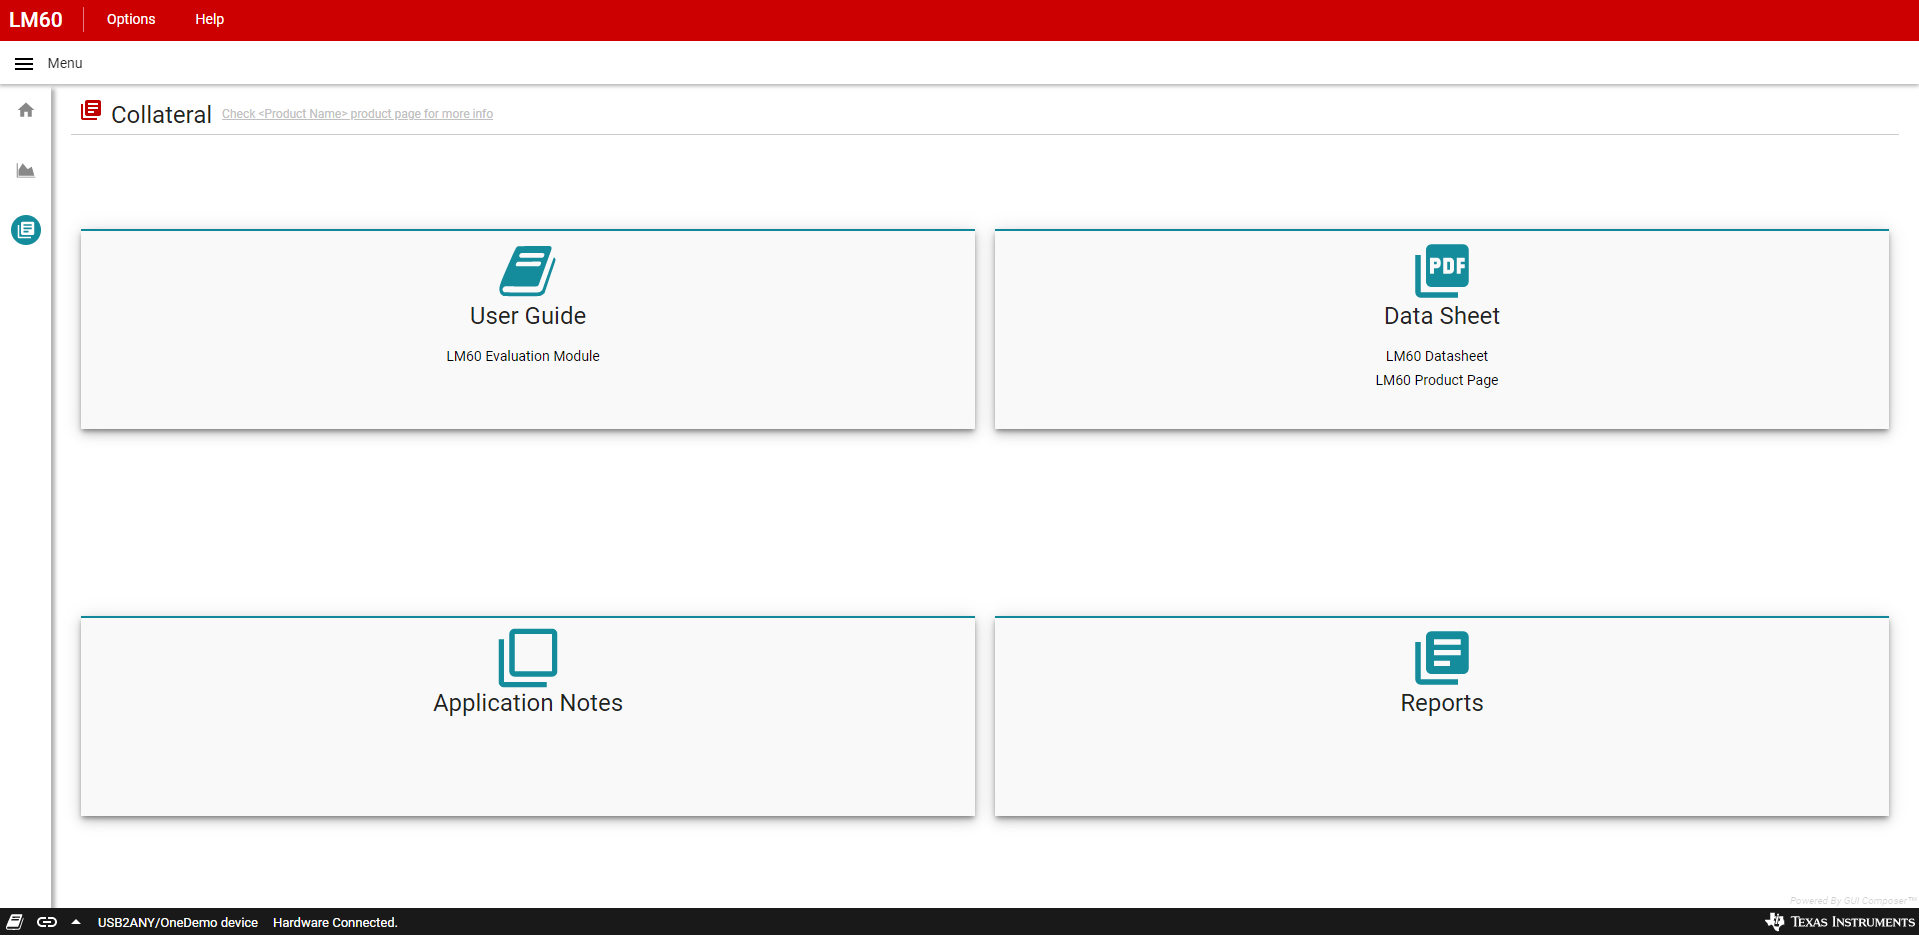Click the book icon in status bar

click(15, 922)
